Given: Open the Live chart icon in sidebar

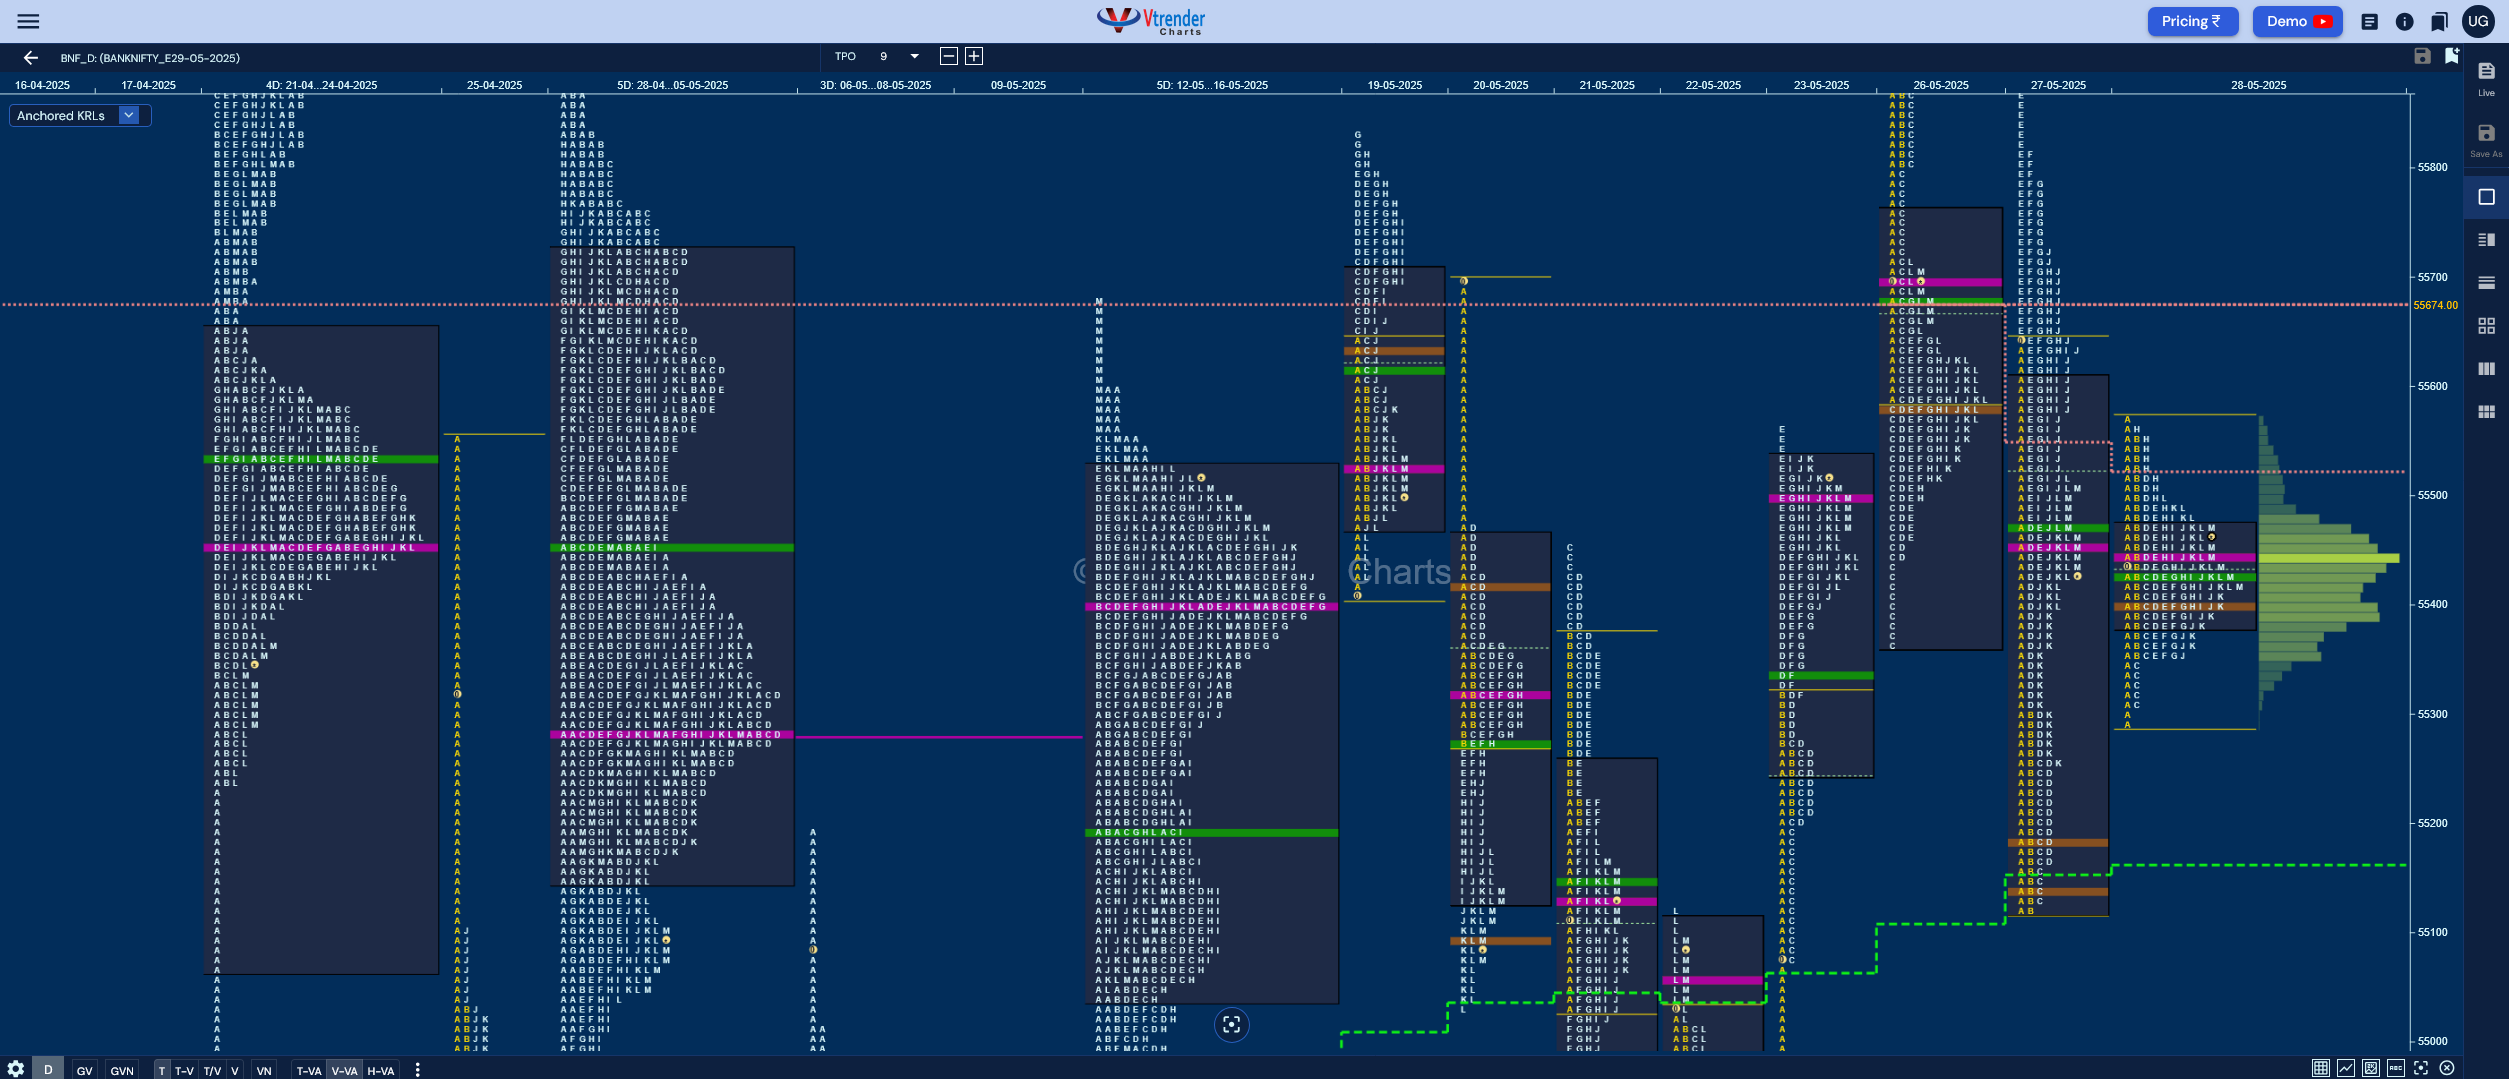Looking at the screenshot, I should tap(2486, 77).
